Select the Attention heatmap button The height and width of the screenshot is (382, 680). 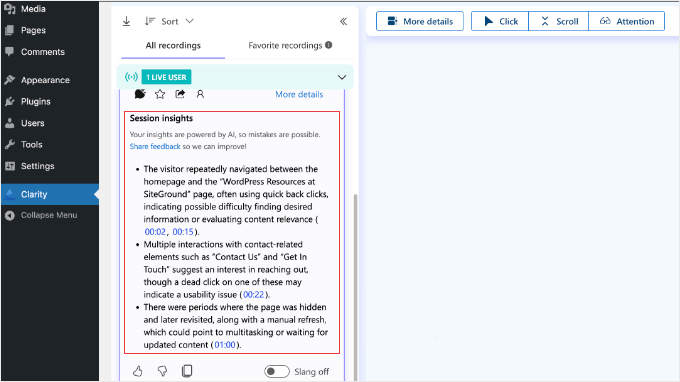627,21
